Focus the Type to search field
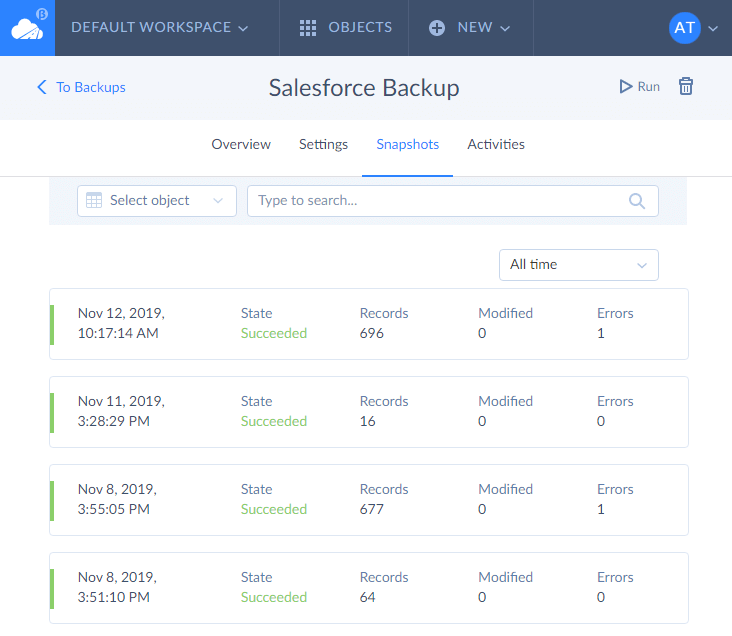732x636 pixels. click(453, 201)
